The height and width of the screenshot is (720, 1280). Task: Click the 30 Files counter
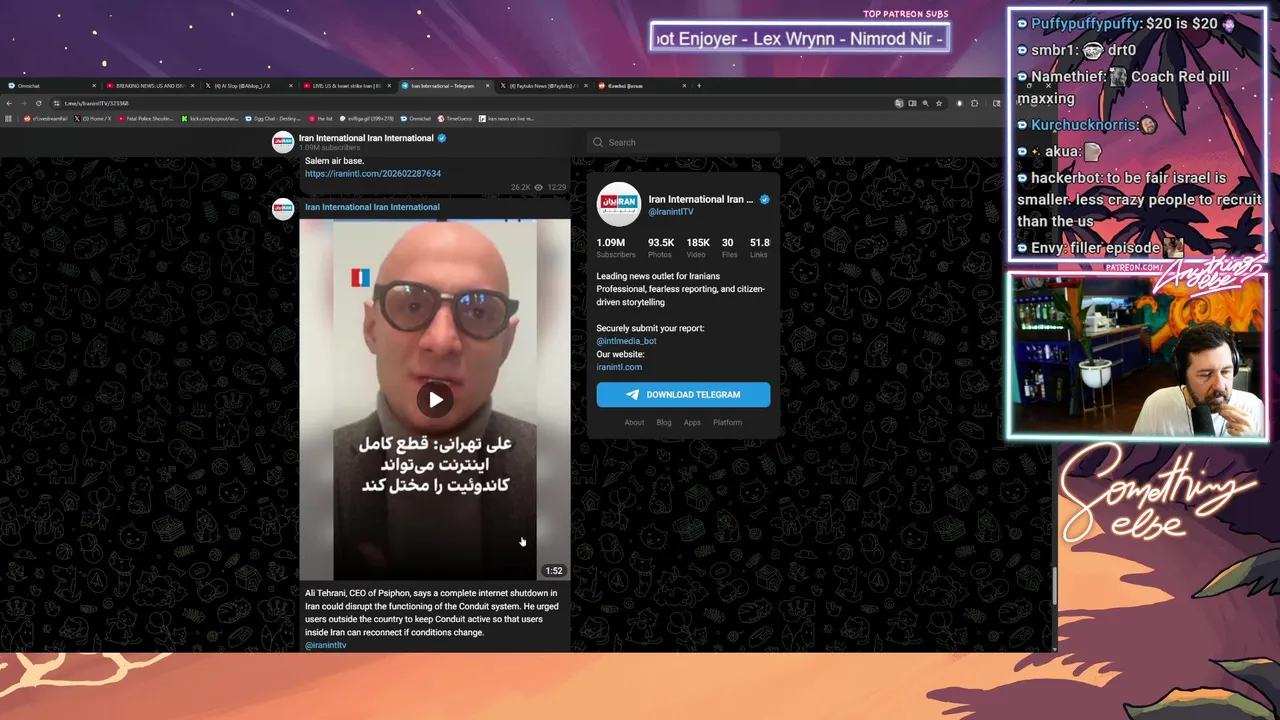point(728,248)
